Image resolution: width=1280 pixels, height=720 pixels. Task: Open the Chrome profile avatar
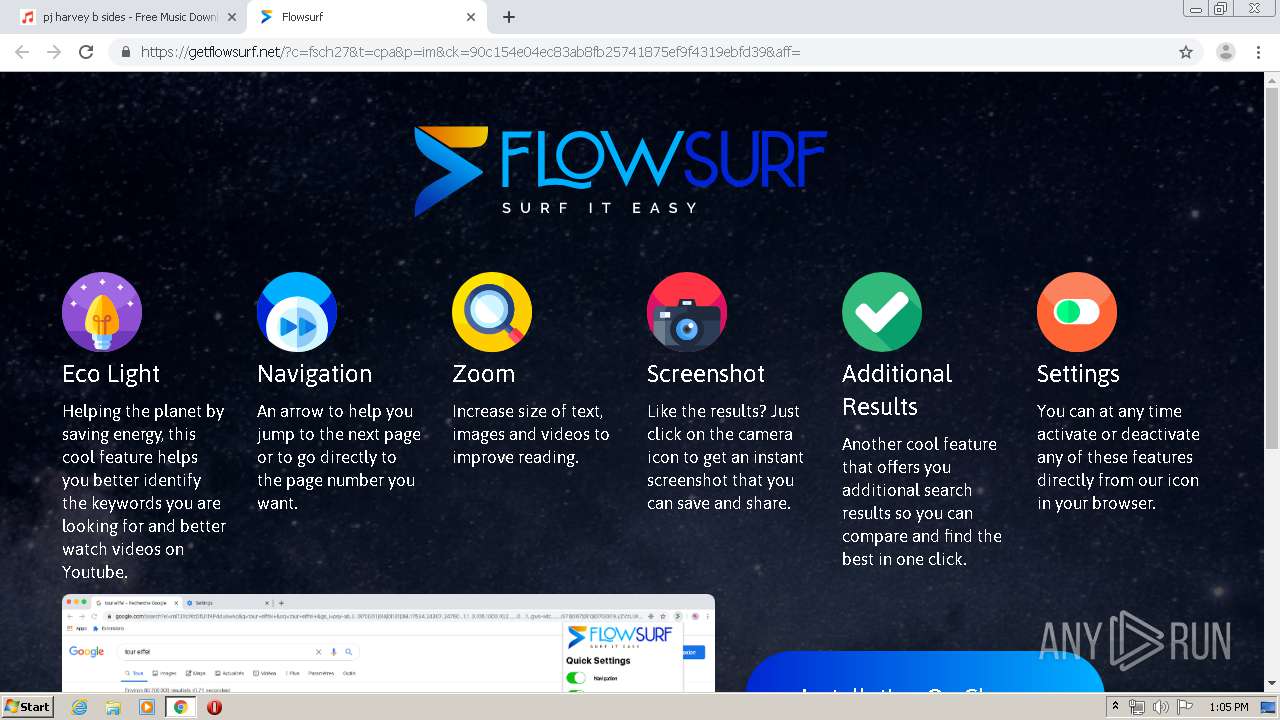[x=1226, y=52]
